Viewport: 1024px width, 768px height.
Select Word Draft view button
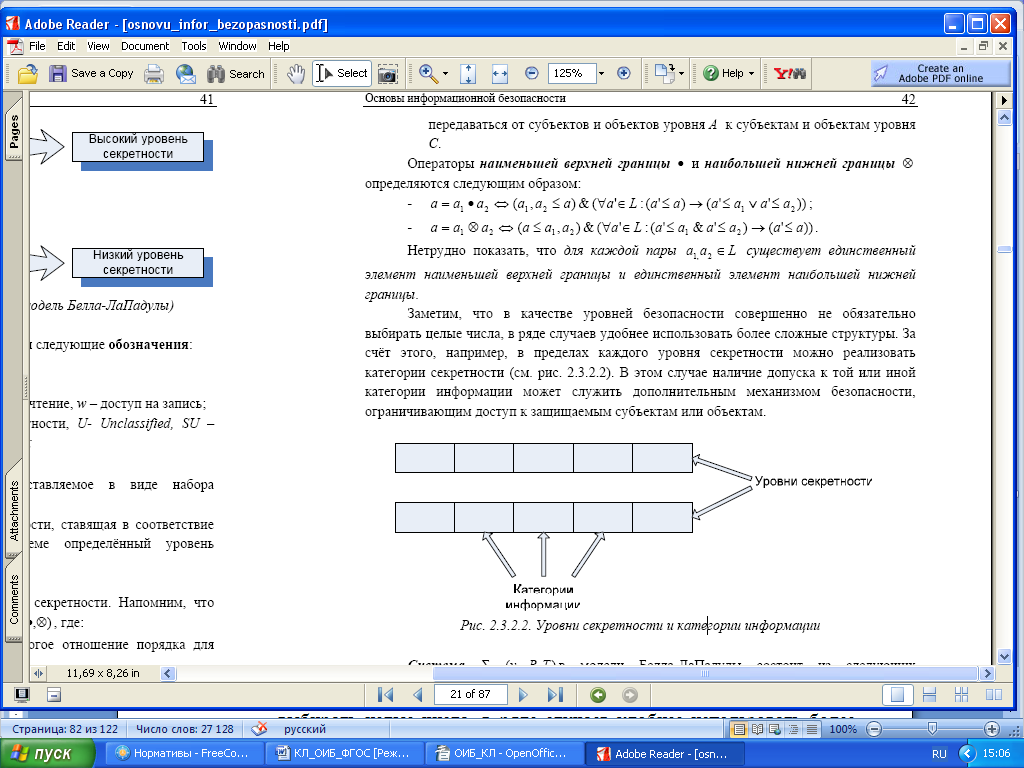pyautogui.click(x=812, y=729)
